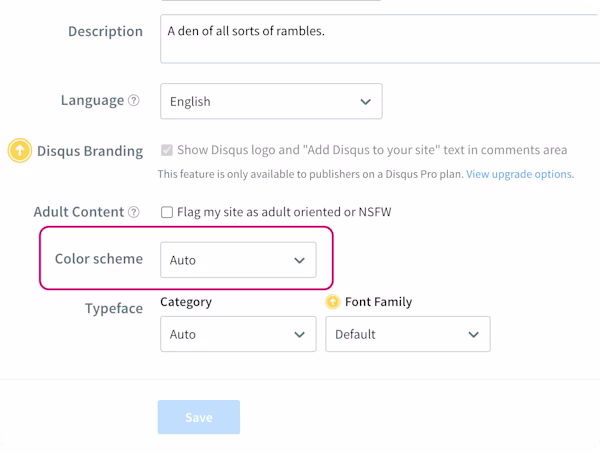The image size is (600, 454).
Task: Click the Disqus Branding upgrade arrow icon
Action: [x=18, y=151]
